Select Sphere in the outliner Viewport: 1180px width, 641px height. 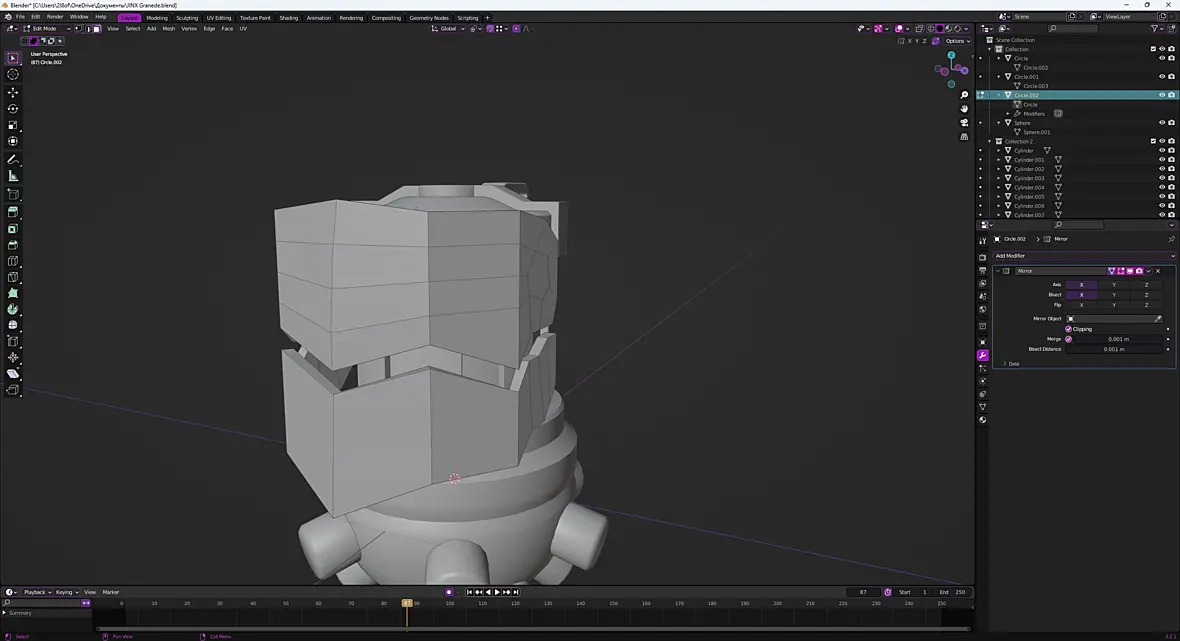(x=1022, y=123)
